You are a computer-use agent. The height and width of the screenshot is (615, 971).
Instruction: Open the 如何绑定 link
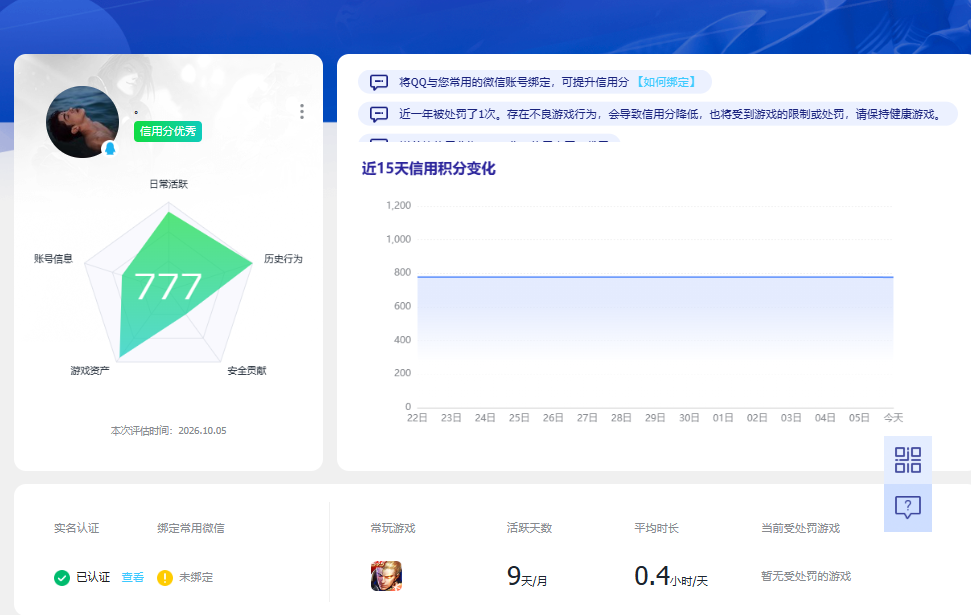click(666, 82)
